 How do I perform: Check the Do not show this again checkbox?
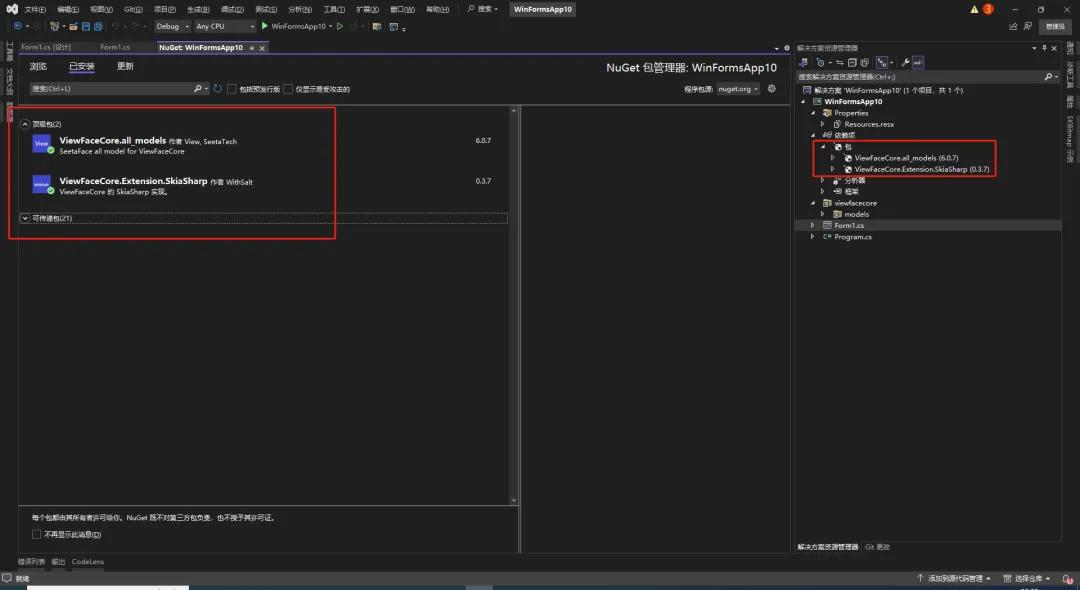click(x=37, y=534)
